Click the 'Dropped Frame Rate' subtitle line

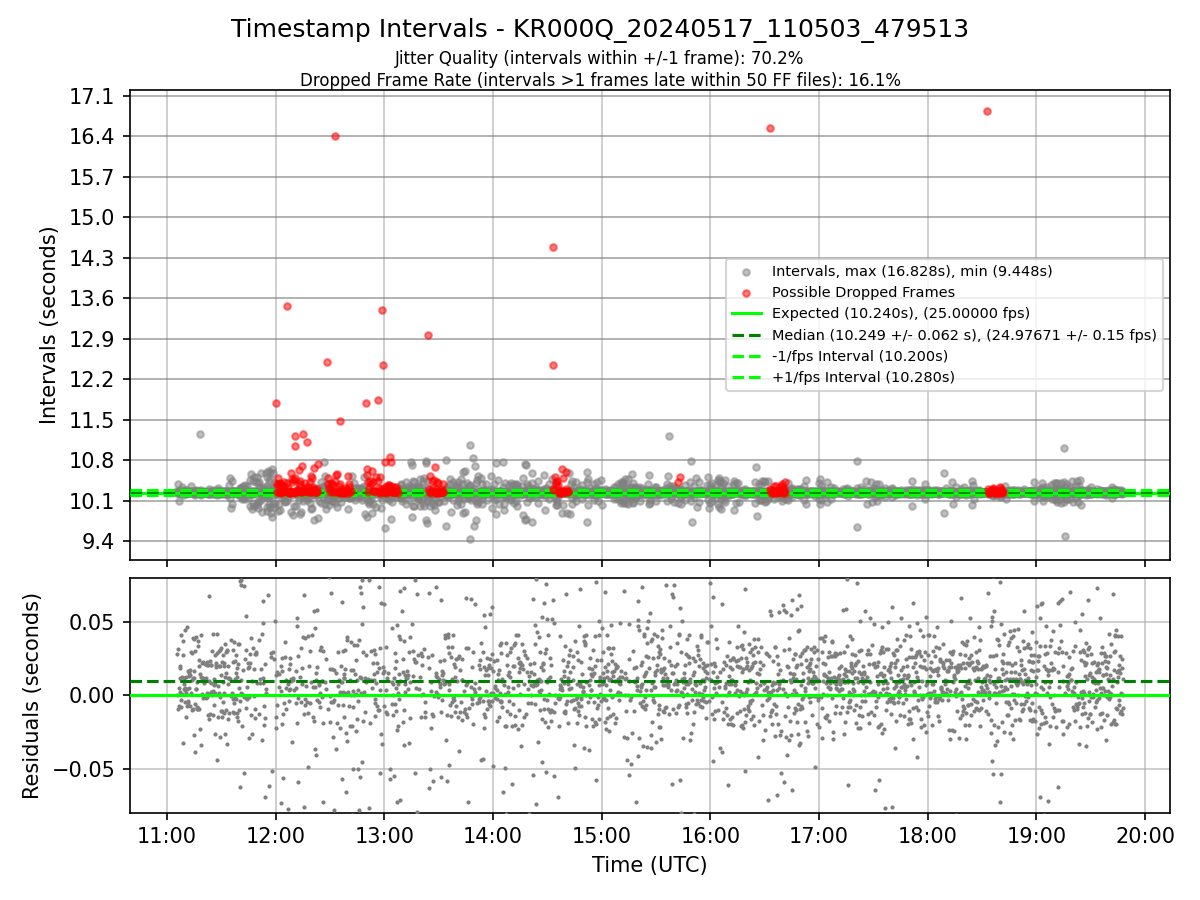click(x=600, y=80)
